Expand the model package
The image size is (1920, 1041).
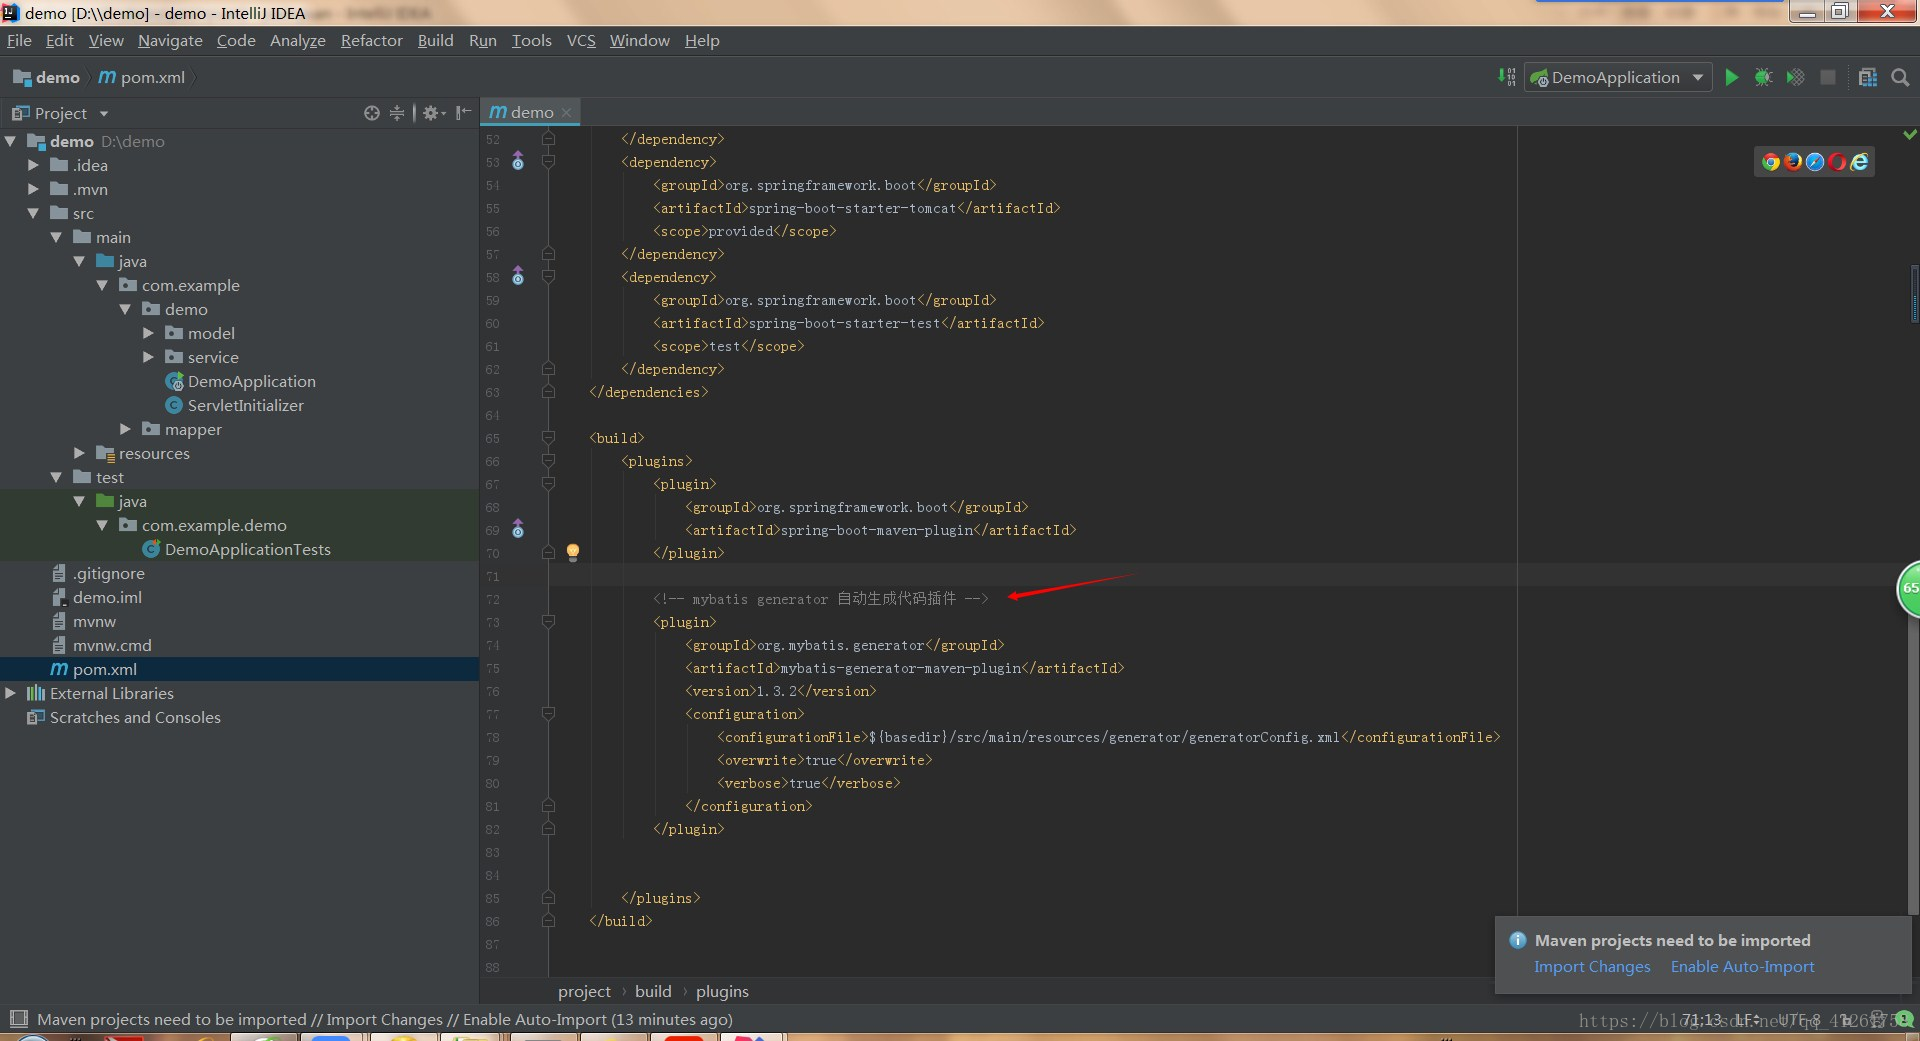pyautogui.click(x=148, y=333)
